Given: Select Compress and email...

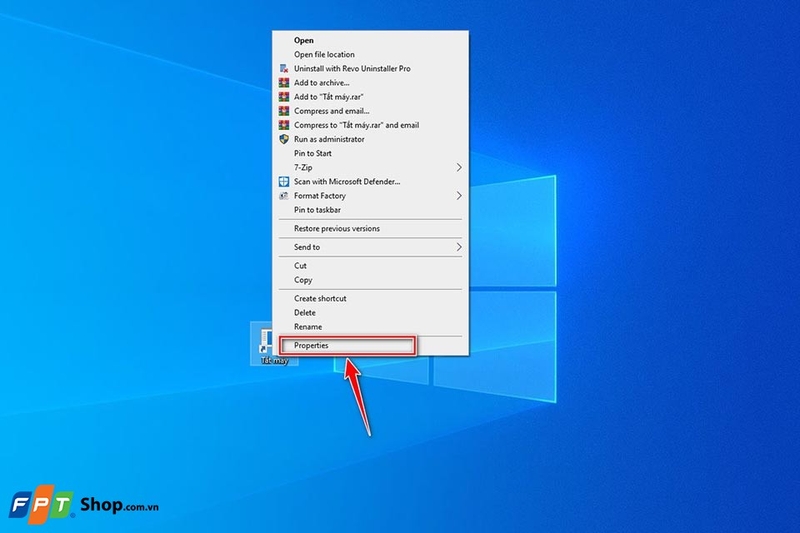Looking at the screenshot, I should (x=370, y=111).
